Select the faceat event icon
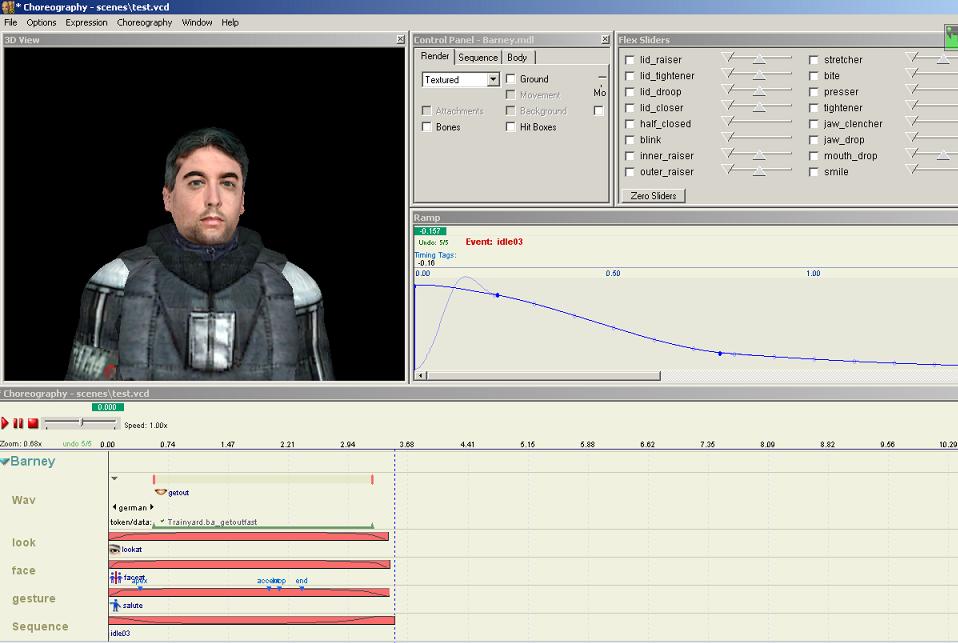 (115, 577)
